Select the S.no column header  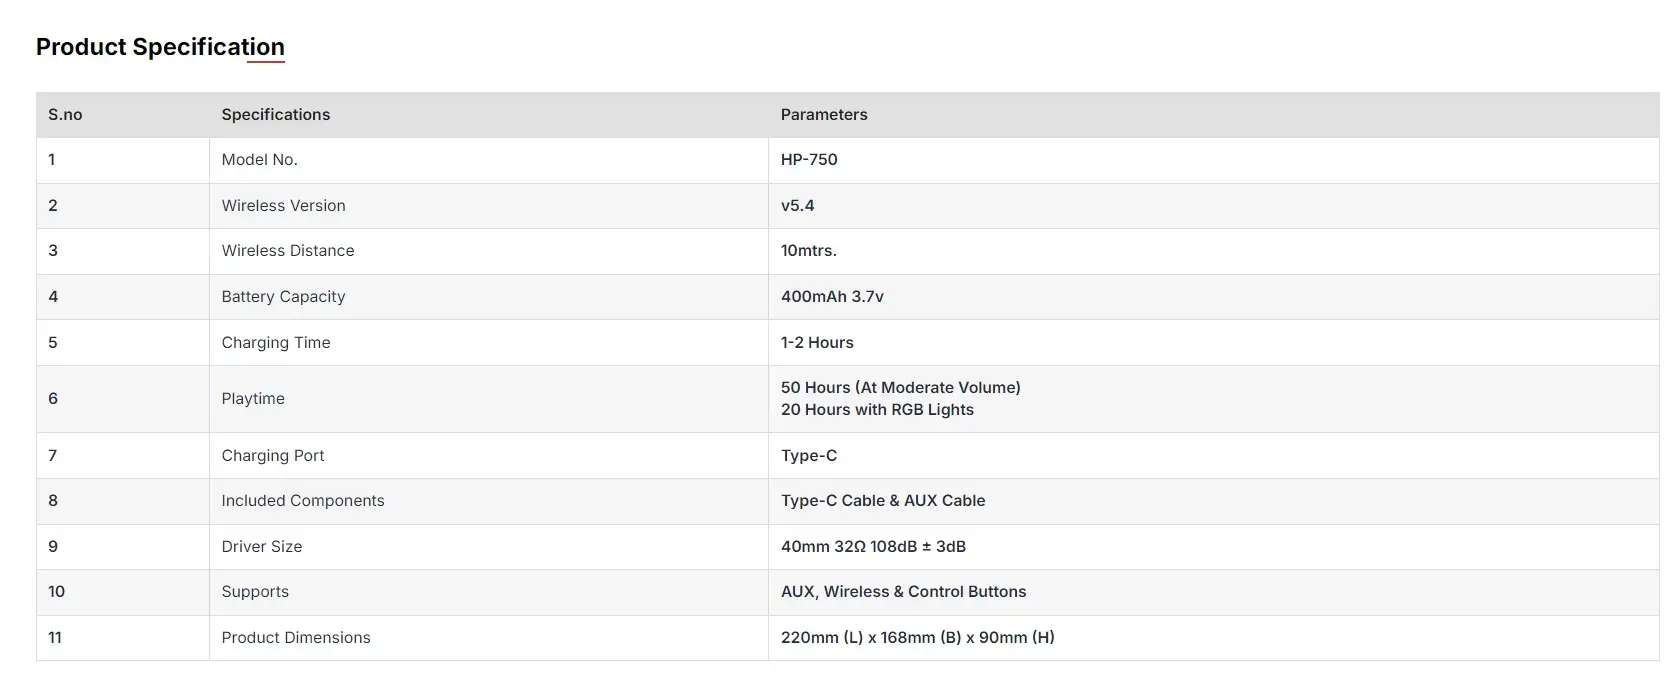click(65, 115)
